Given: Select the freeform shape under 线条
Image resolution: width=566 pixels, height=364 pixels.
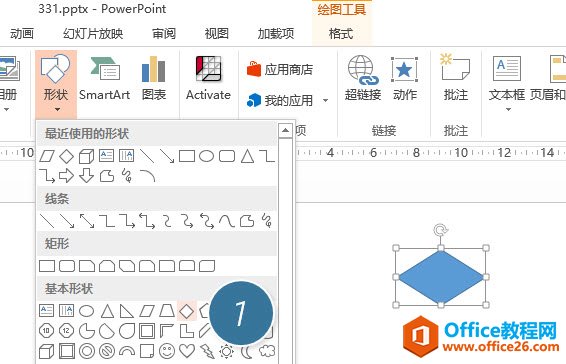Looking at the screenshot, I should pos(247,221).
